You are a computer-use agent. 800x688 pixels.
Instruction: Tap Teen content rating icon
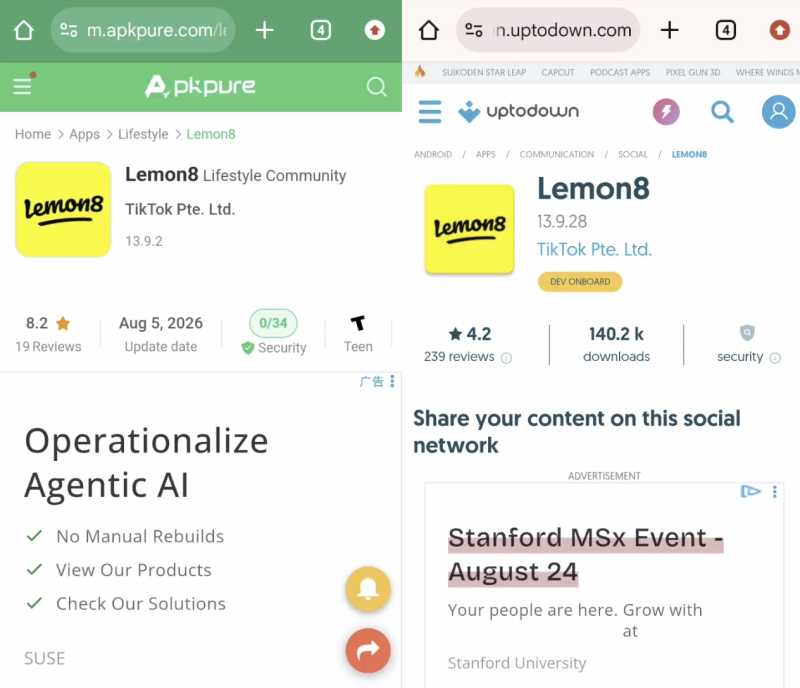tap(358, 323)
